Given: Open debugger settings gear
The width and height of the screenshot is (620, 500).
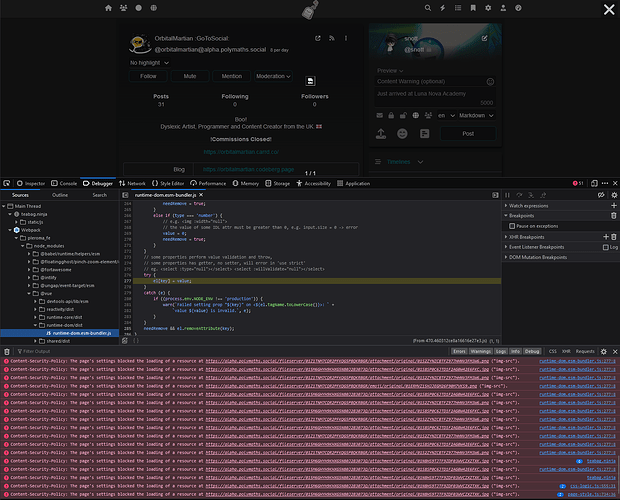Looking at the screenshot, I should coord(614,195).
